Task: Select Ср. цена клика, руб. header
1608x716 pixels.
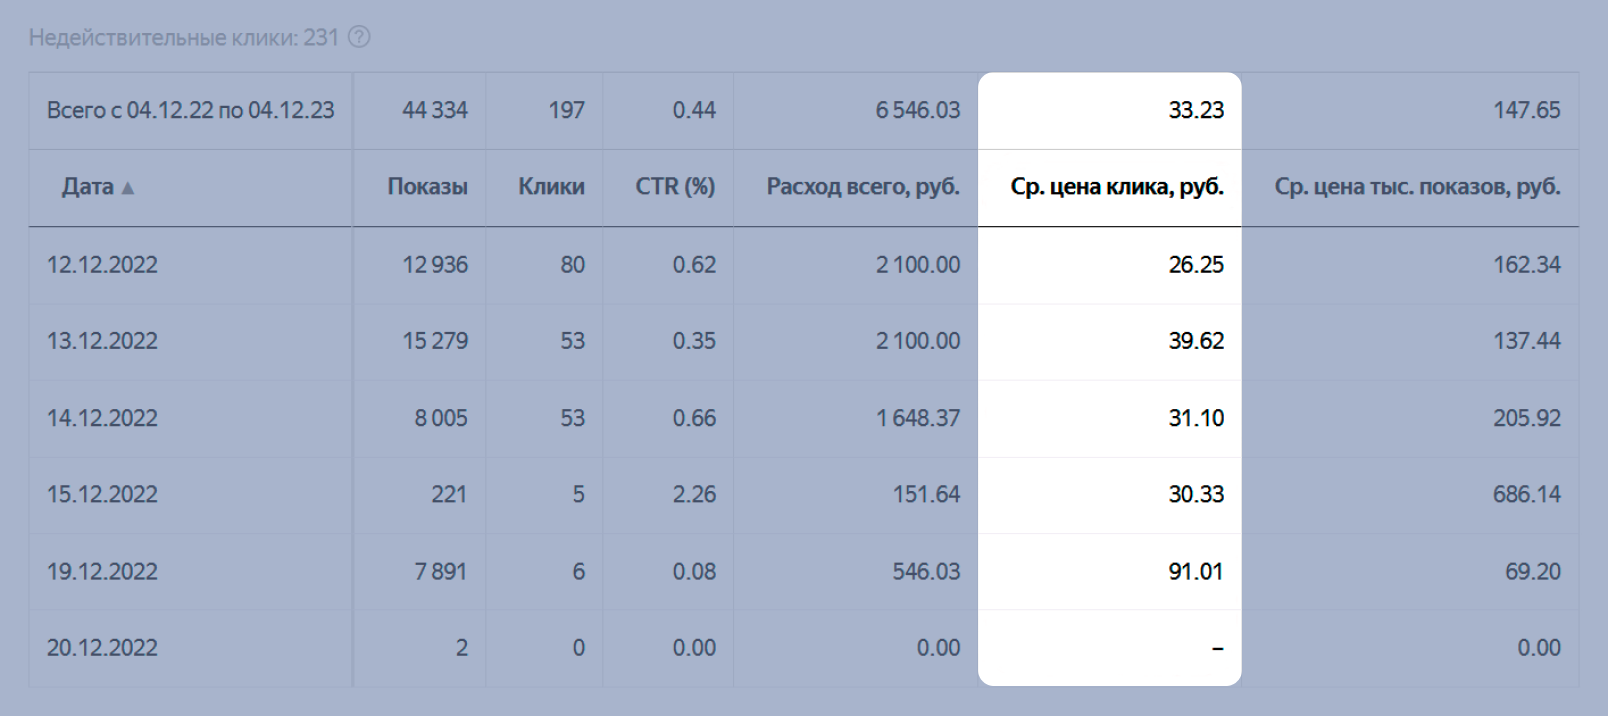Action: tap(1116, 187)
